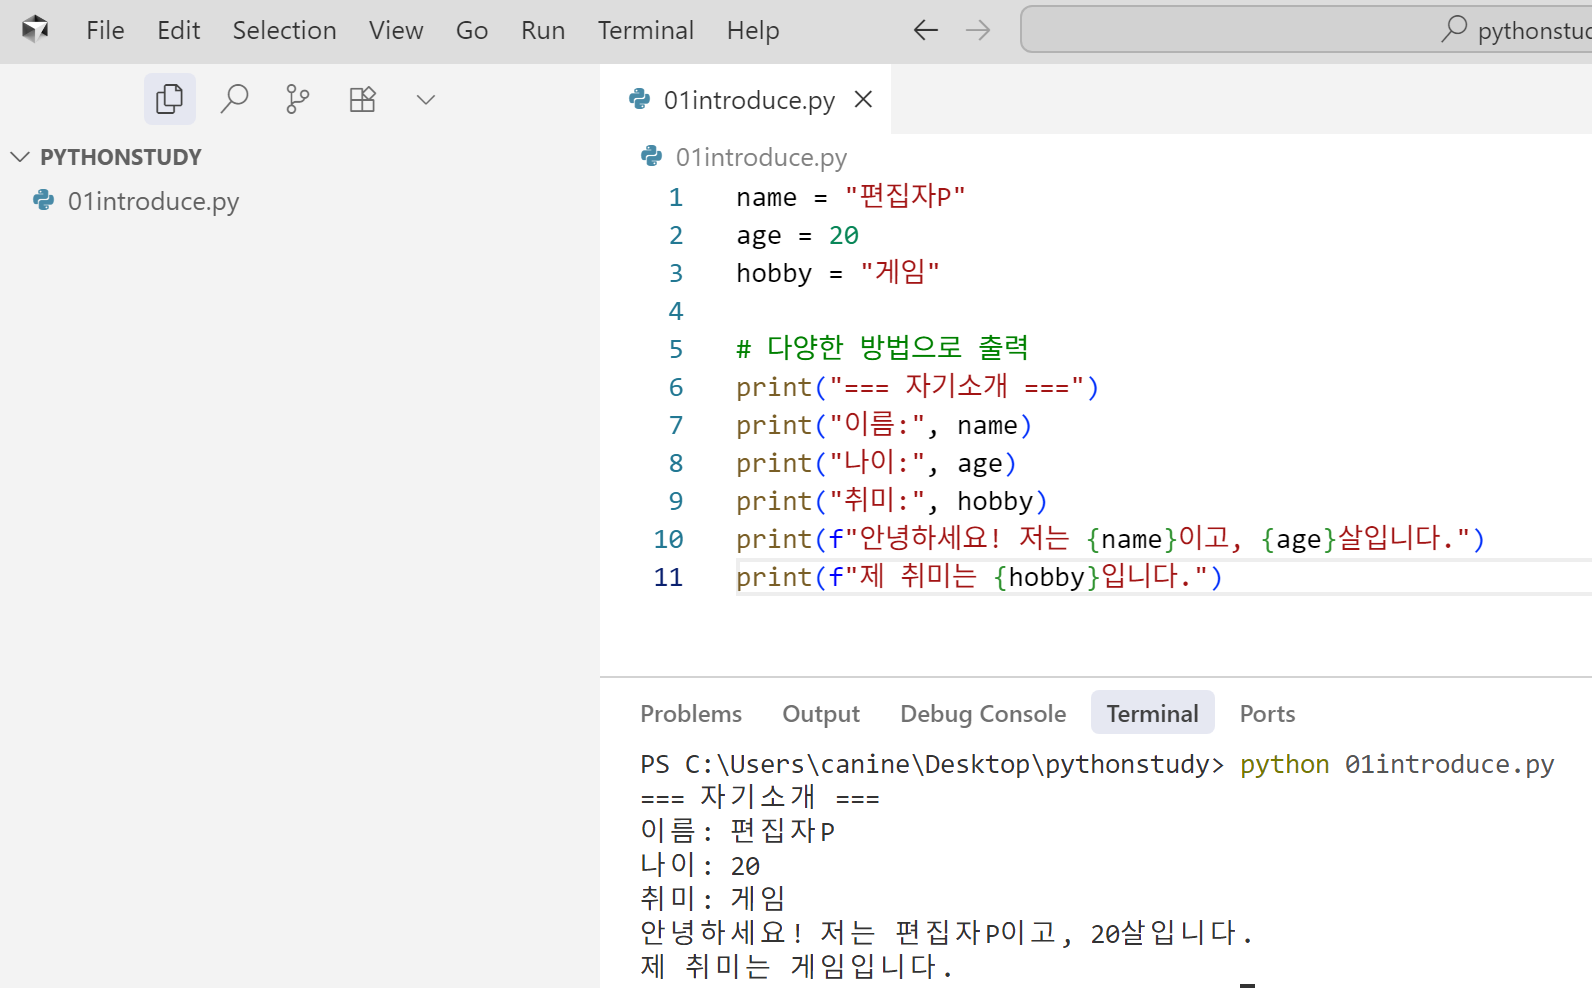Screen dimensions: 1592x988
Task: Click terminal output '제 취미는 게임입니다.'
Action: click(797, 966)
